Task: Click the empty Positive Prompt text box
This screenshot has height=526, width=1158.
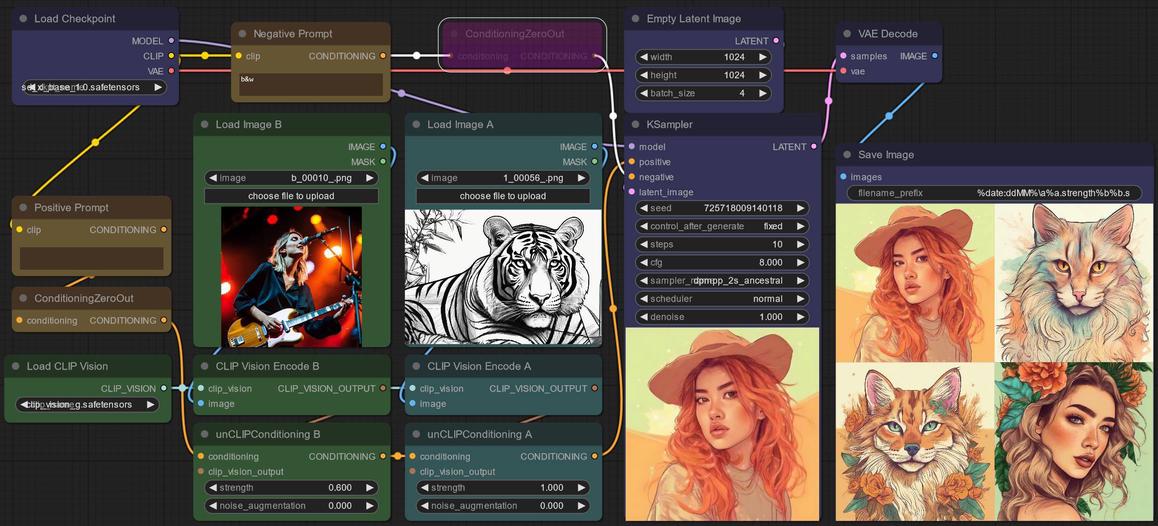Action: [92, 259]
